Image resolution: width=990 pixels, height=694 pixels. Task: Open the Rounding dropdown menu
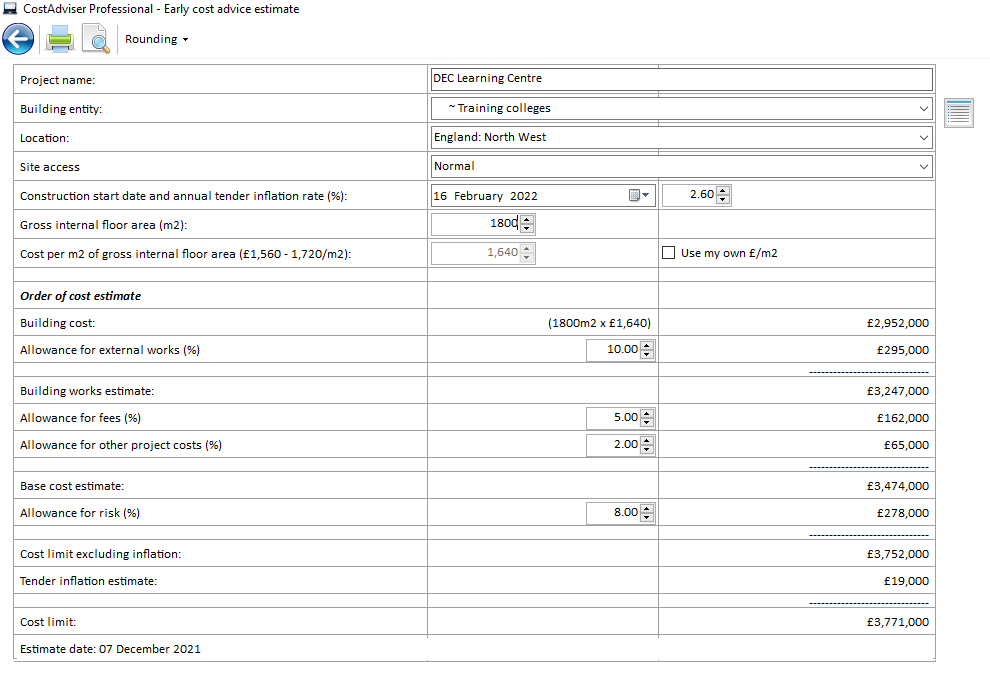[x=157, y=39]
